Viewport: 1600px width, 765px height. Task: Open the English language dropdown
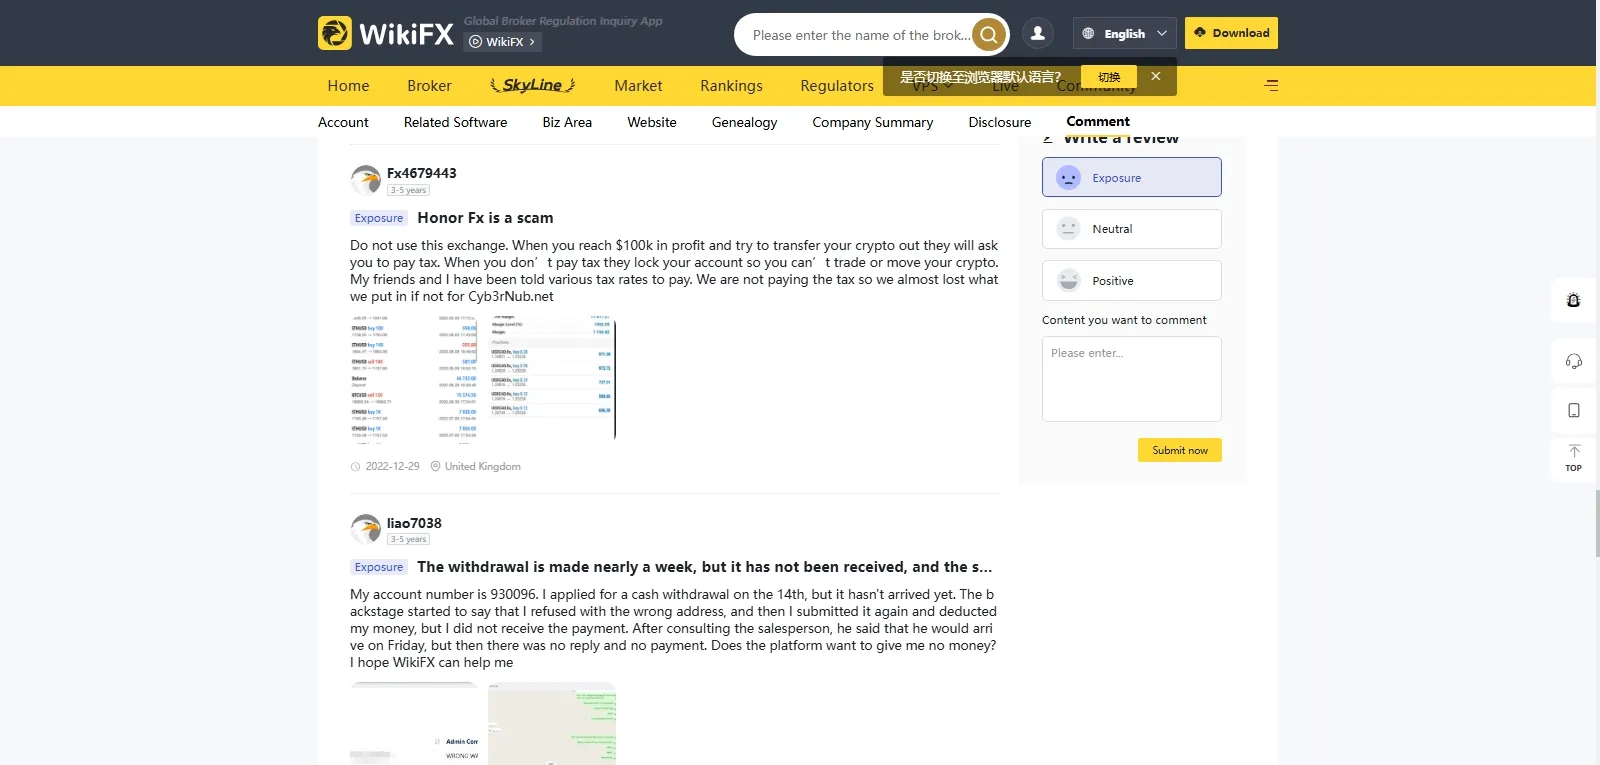[x=1125, y=33]
